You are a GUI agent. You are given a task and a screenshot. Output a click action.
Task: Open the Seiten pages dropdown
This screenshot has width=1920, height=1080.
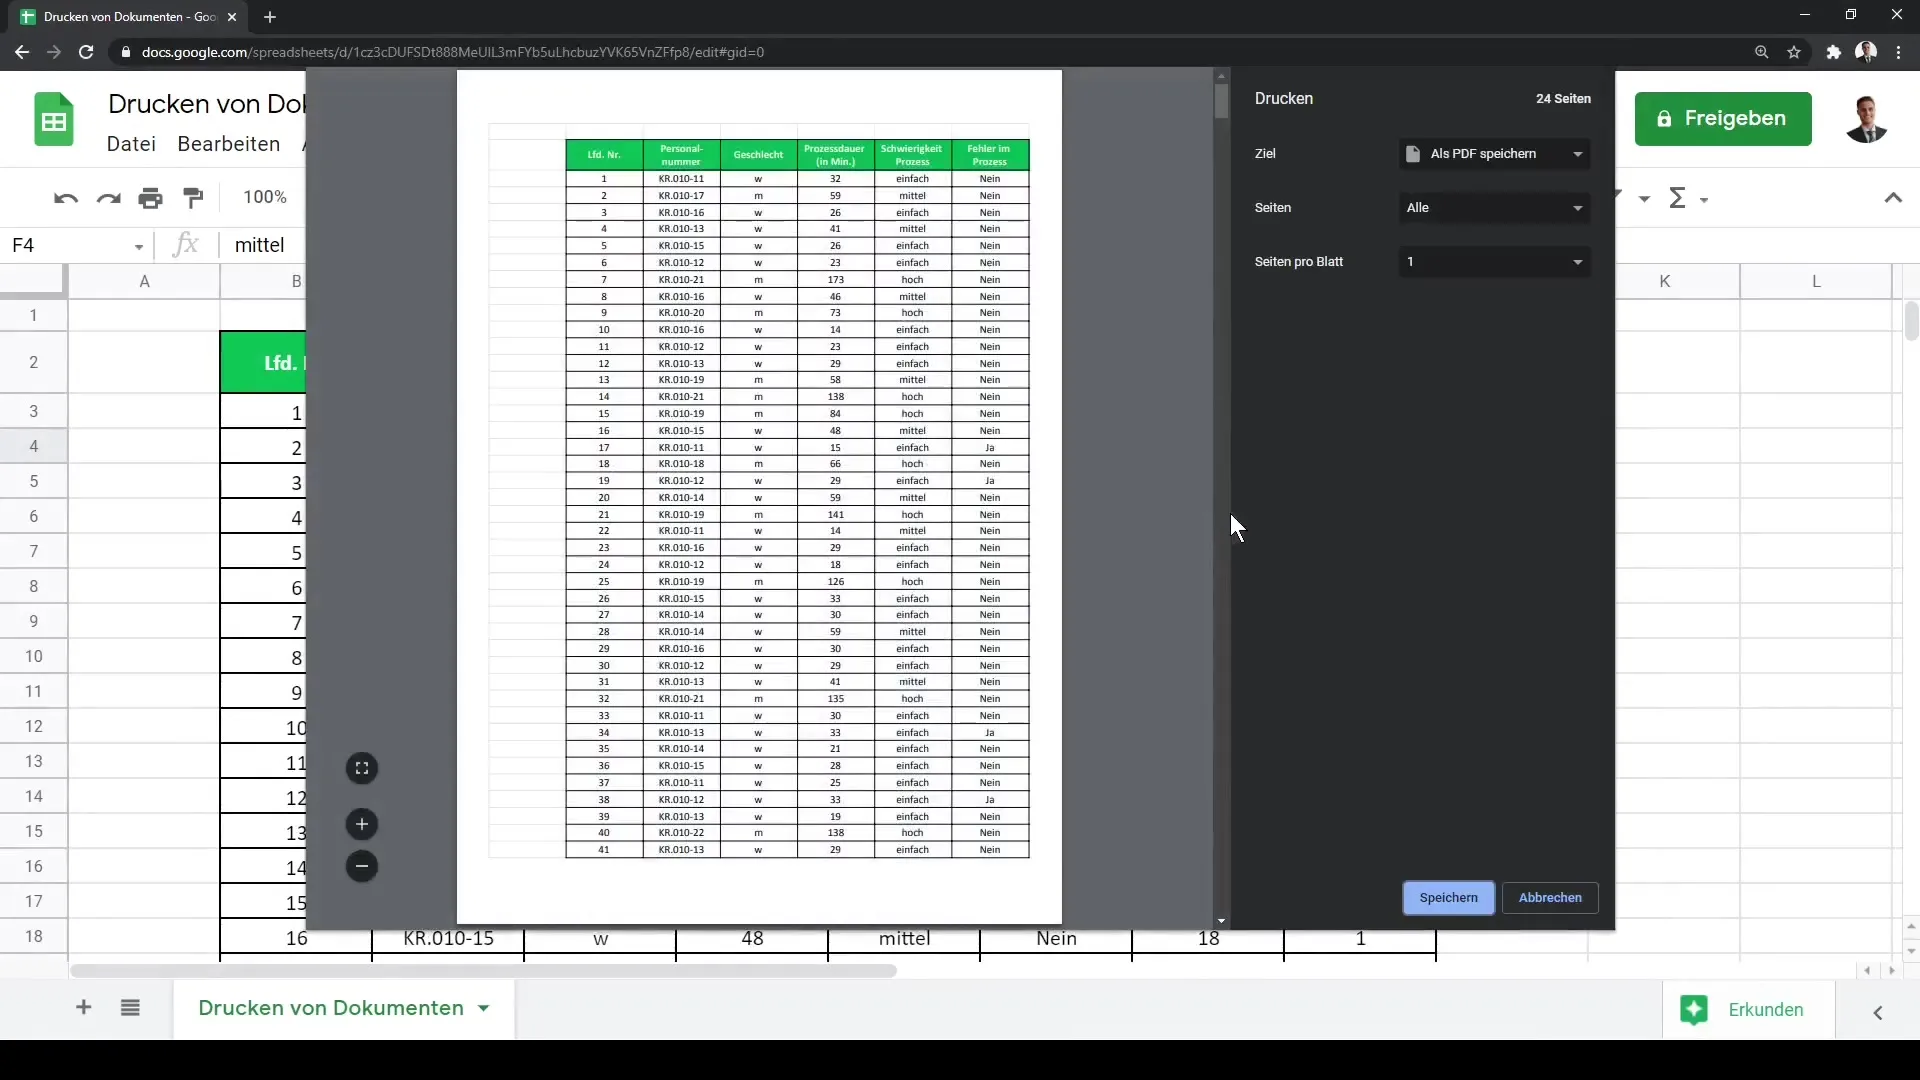click(x=1494, y=208)
